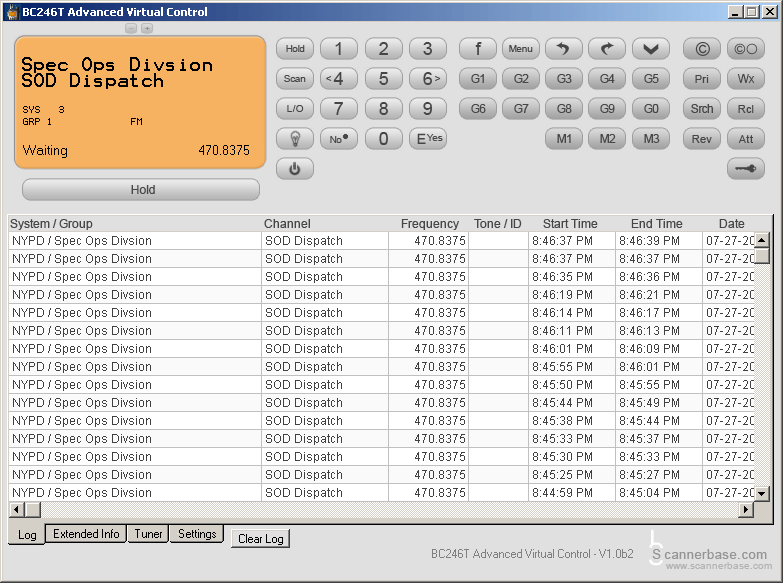Enlarge display with the plus button

(147, 29)
